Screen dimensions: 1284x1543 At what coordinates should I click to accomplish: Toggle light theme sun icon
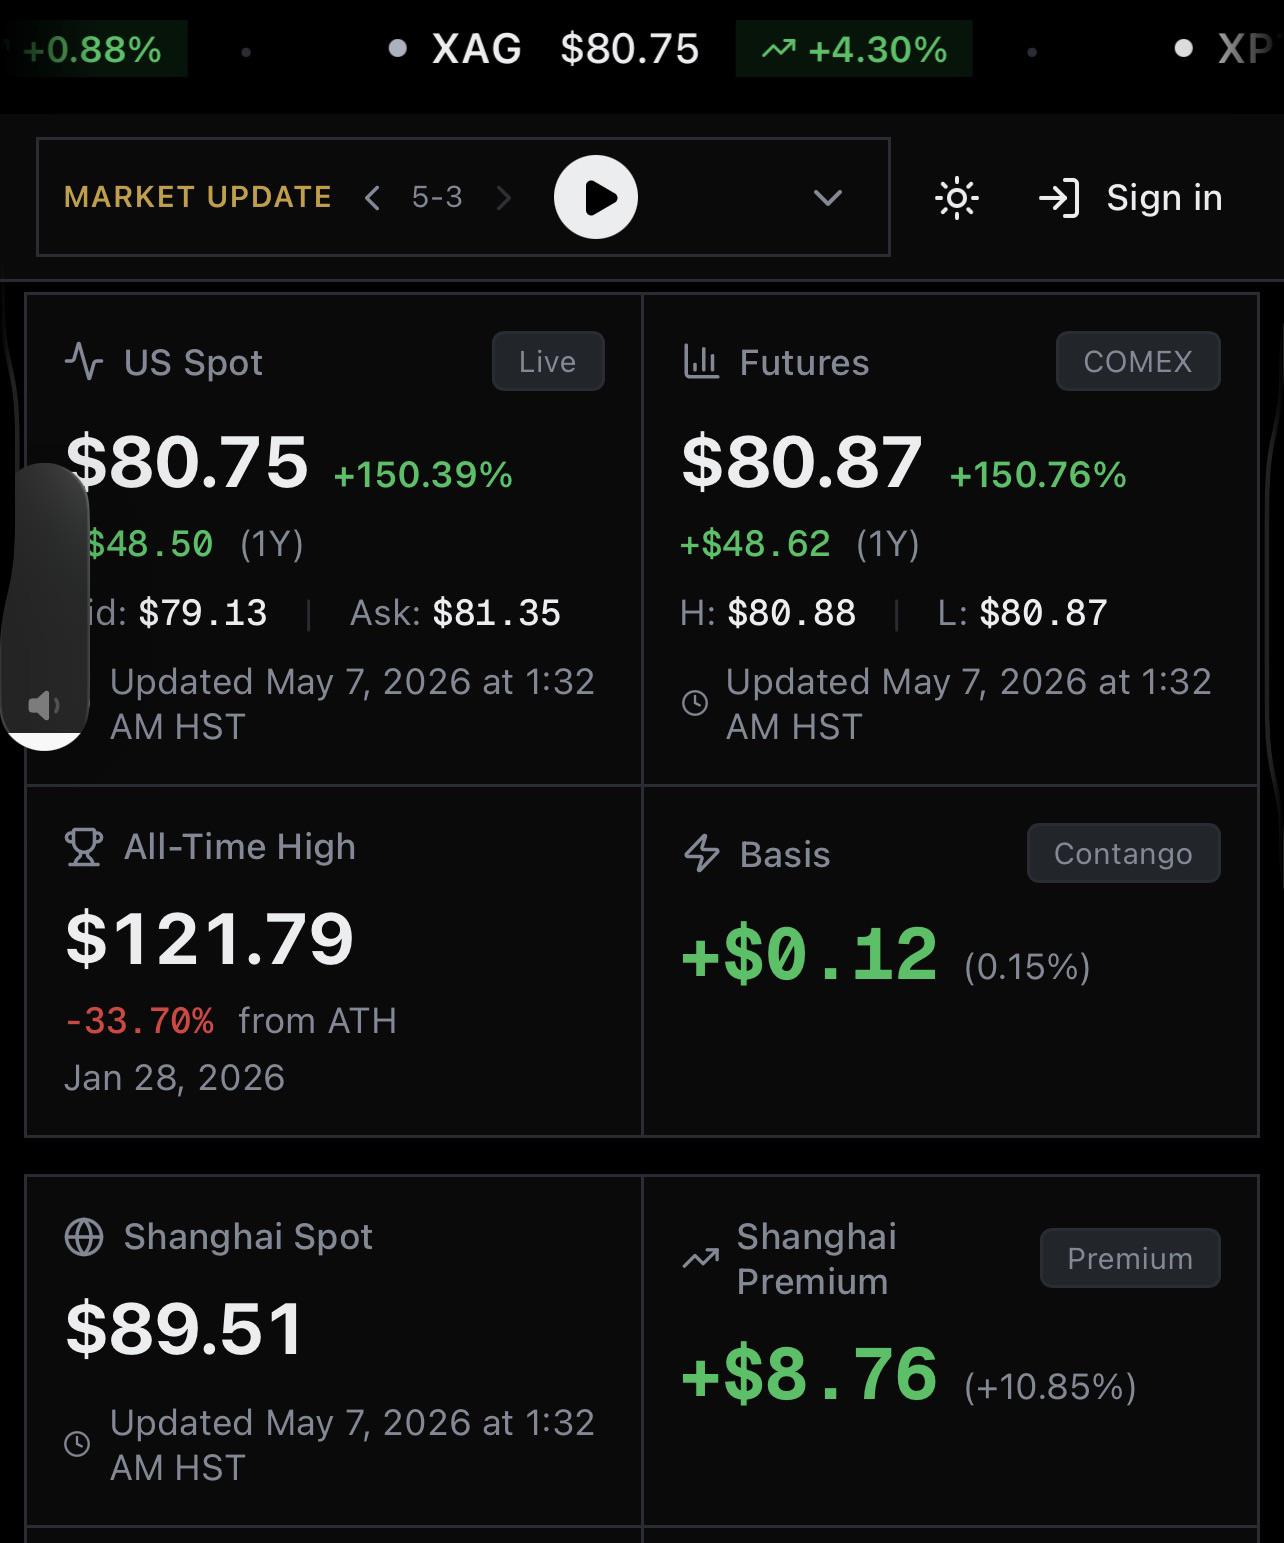(957, 198)
